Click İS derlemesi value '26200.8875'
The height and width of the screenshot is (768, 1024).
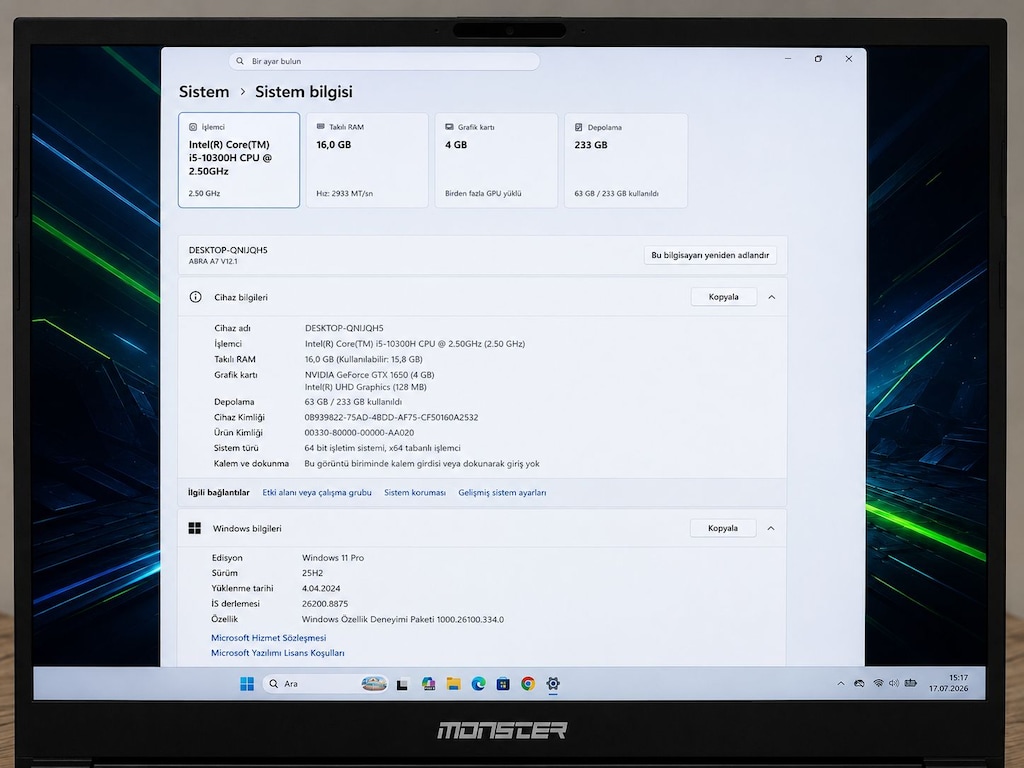click(325, 604)
